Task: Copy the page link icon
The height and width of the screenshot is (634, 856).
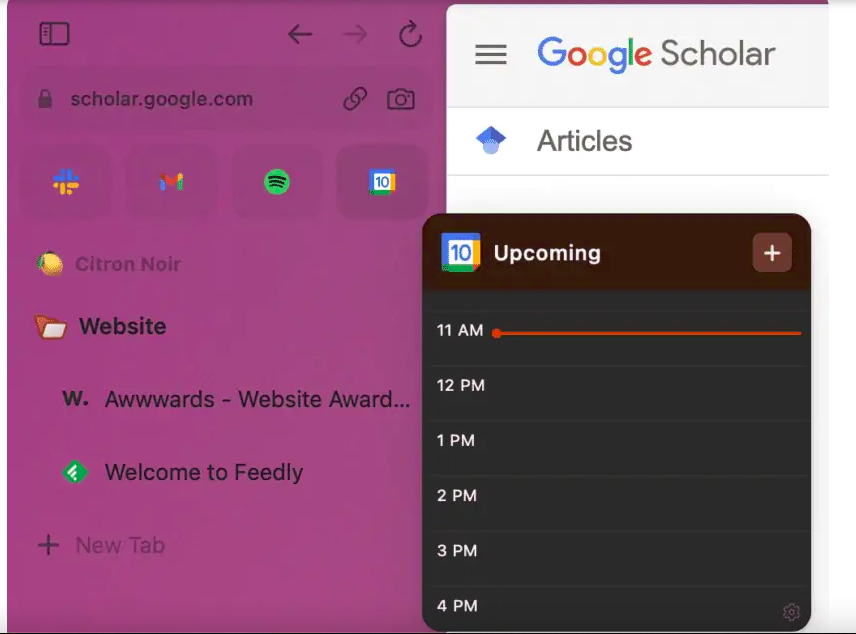Action: point(355,99)
